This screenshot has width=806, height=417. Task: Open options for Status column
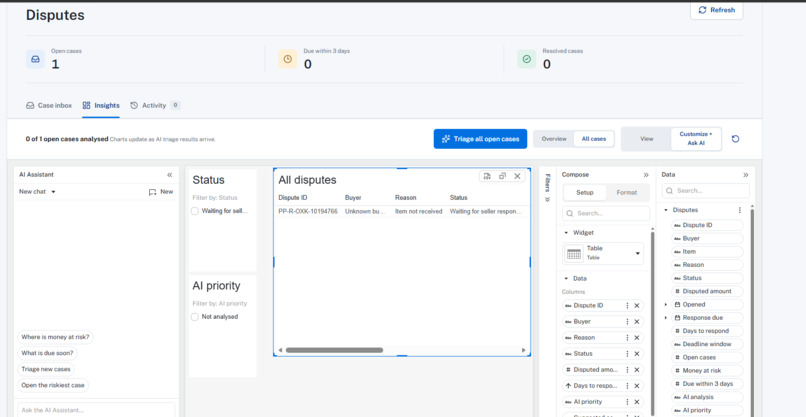(x=627, y=354)
